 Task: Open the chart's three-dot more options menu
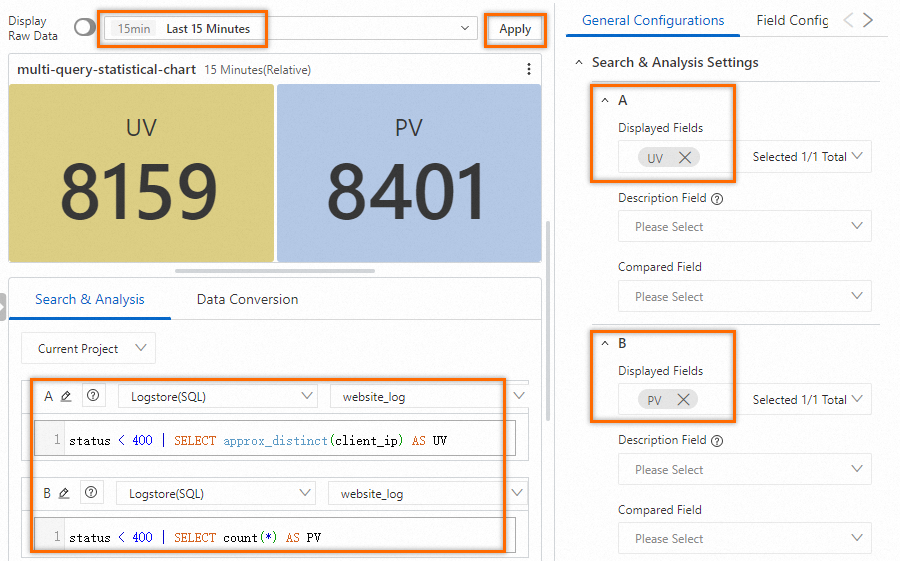click(x=529, y=69)
